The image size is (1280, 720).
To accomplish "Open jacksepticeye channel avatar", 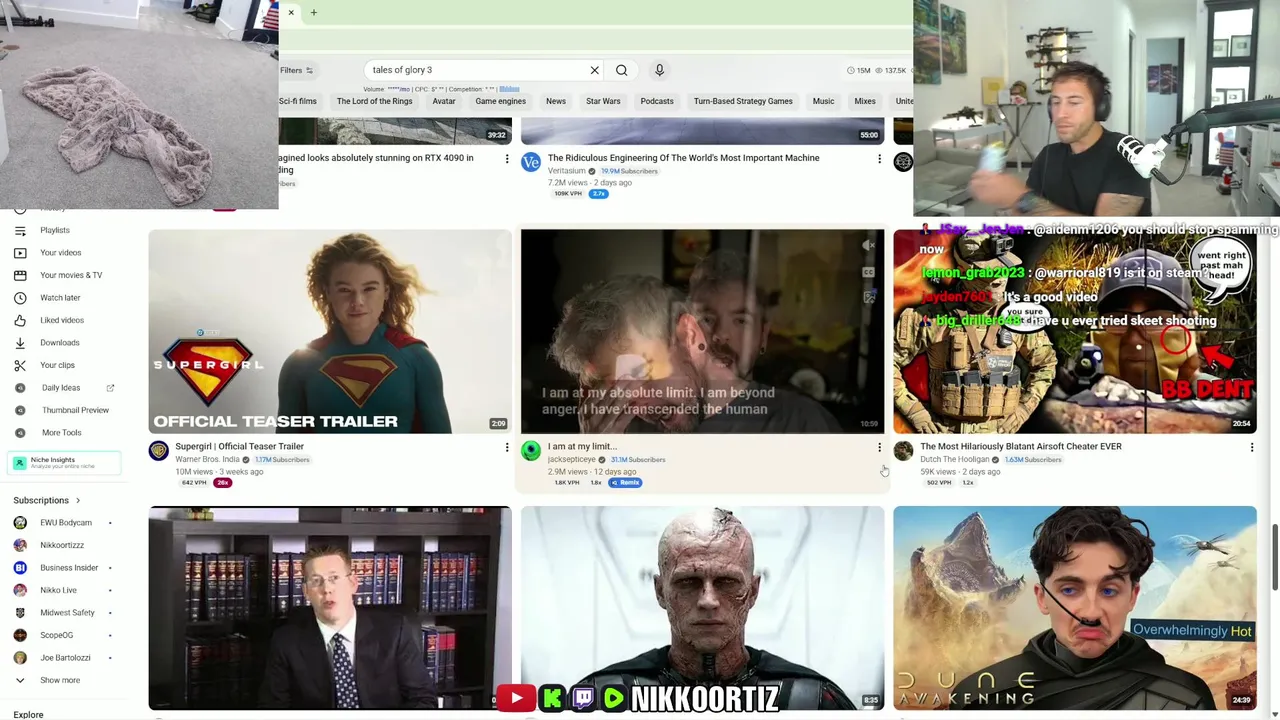I will (531, 451).
